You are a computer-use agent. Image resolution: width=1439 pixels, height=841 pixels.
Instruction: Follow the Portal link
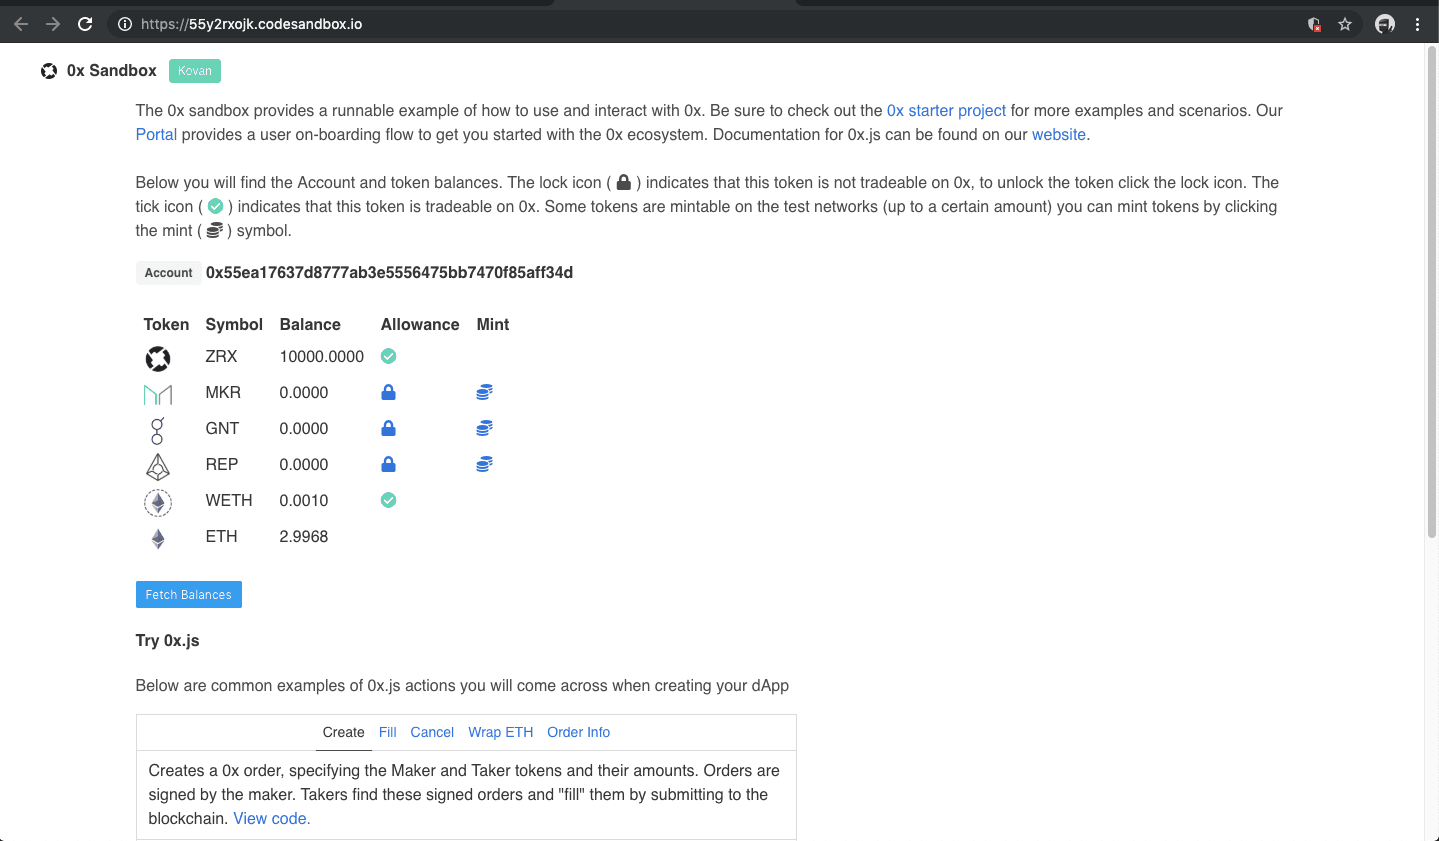[156, 134]
